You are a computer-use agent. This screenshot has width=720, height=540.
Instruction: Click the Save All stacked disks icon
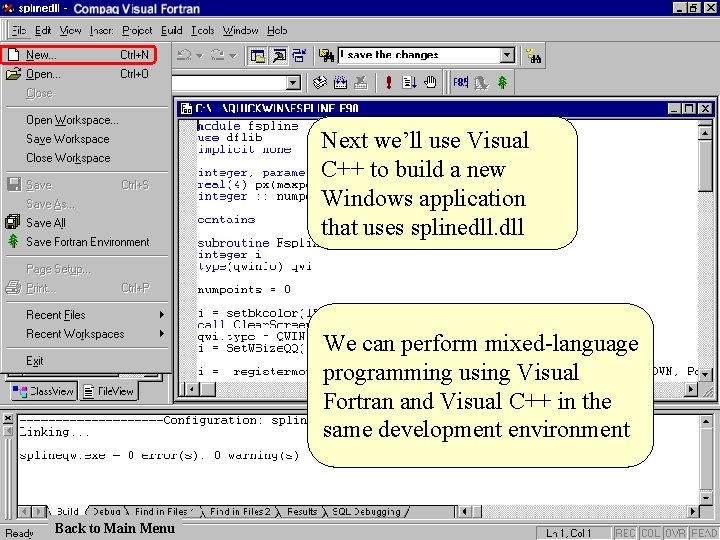[13, 222]
